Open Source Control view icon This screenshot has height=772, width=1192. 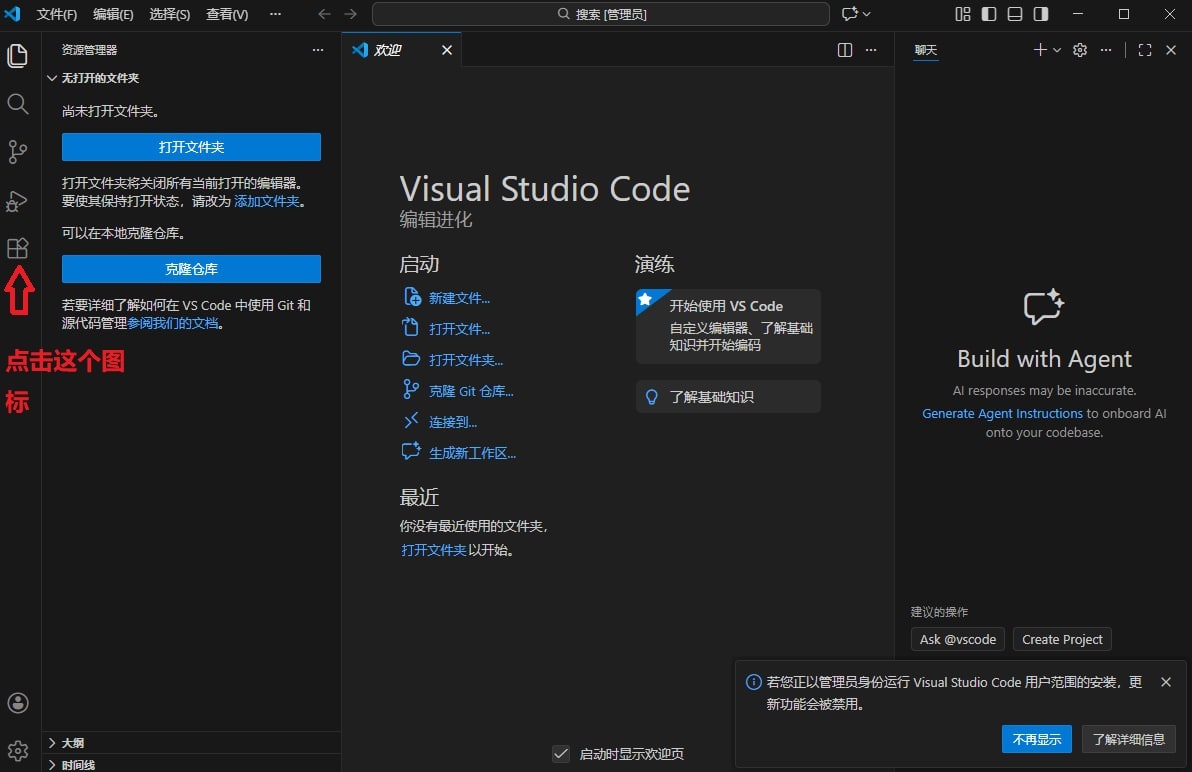point(18,152)
